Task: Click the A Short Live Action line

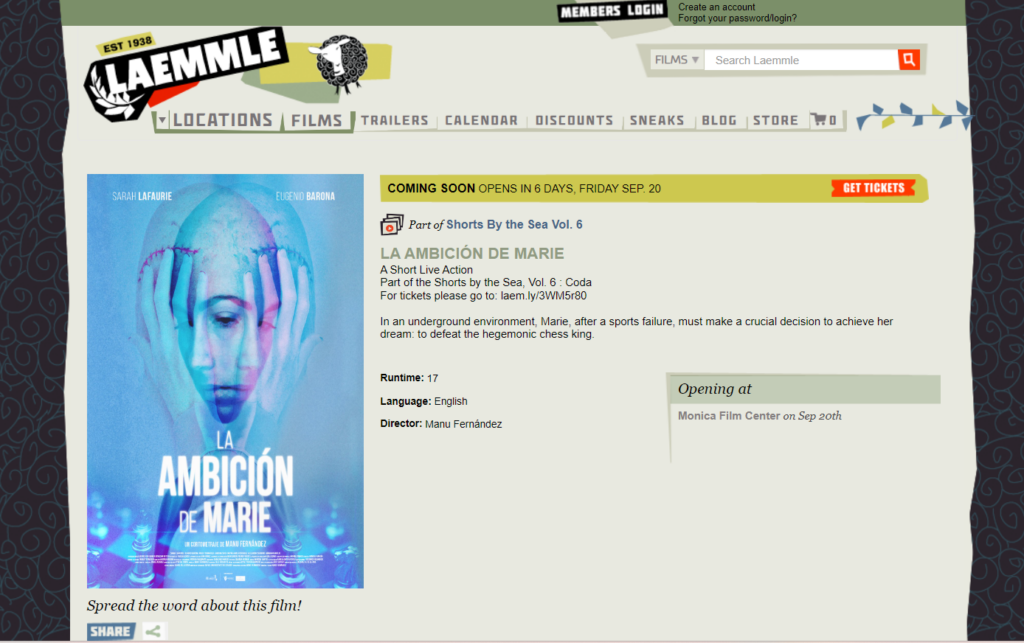Action: coord(426,270)
